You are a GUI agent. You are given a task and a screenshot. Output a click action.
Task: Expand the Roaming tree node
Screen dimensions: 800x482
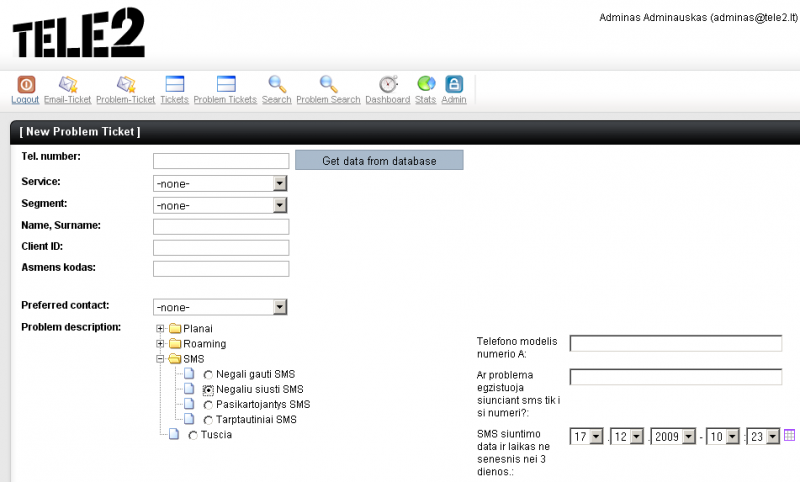tap(160, 344)
